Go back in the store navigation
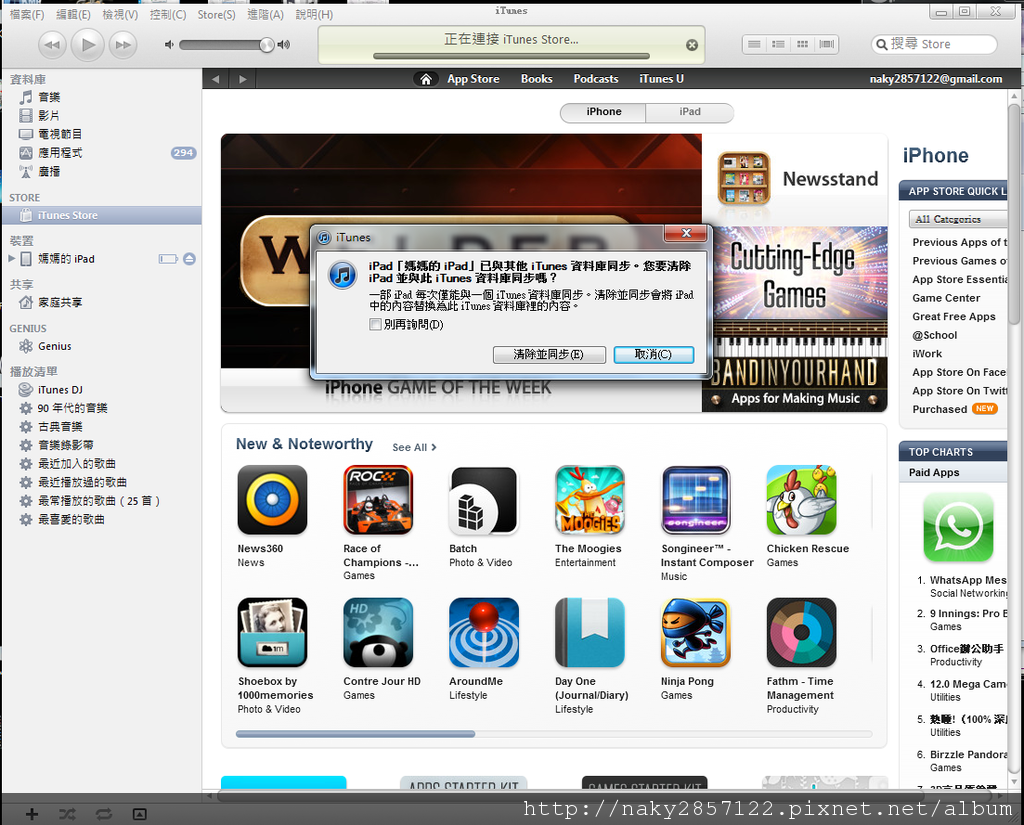The height and width of the screenshot is (825, 1024). [x=216, y=79]
